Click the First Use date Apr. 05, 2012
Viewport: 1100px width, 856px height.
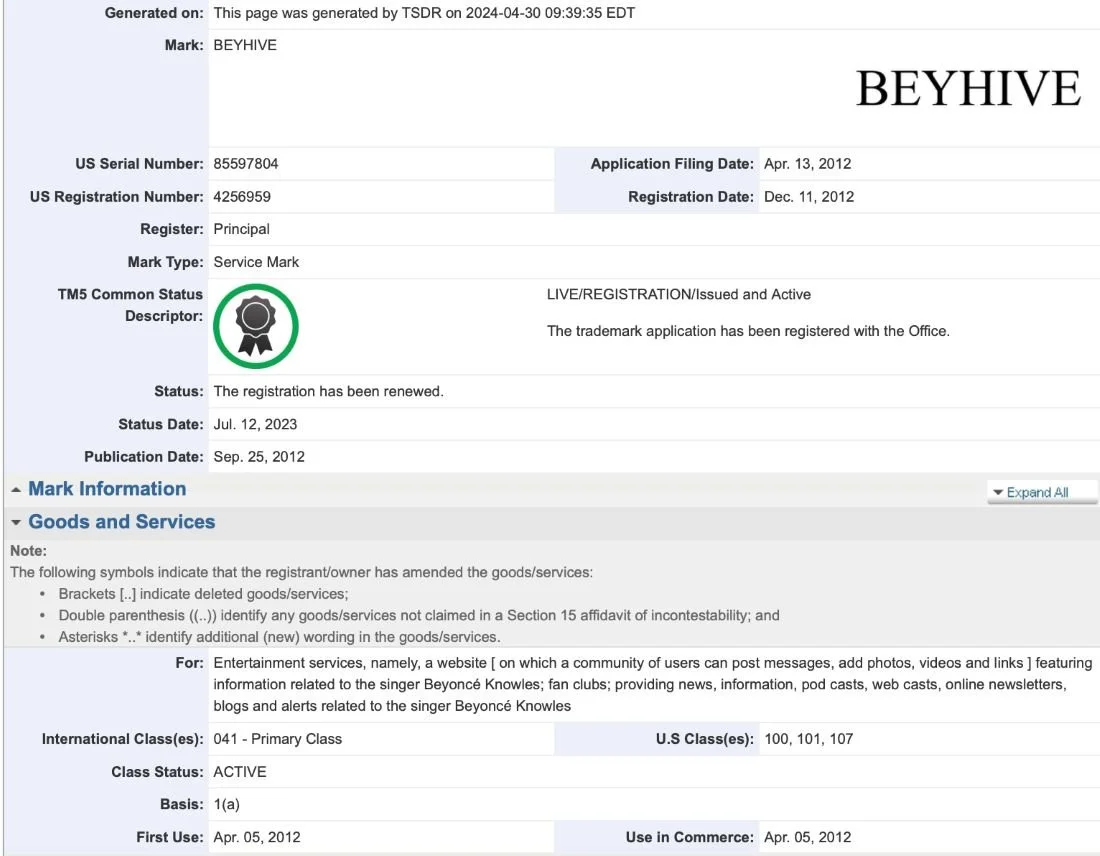click(257, 837)
